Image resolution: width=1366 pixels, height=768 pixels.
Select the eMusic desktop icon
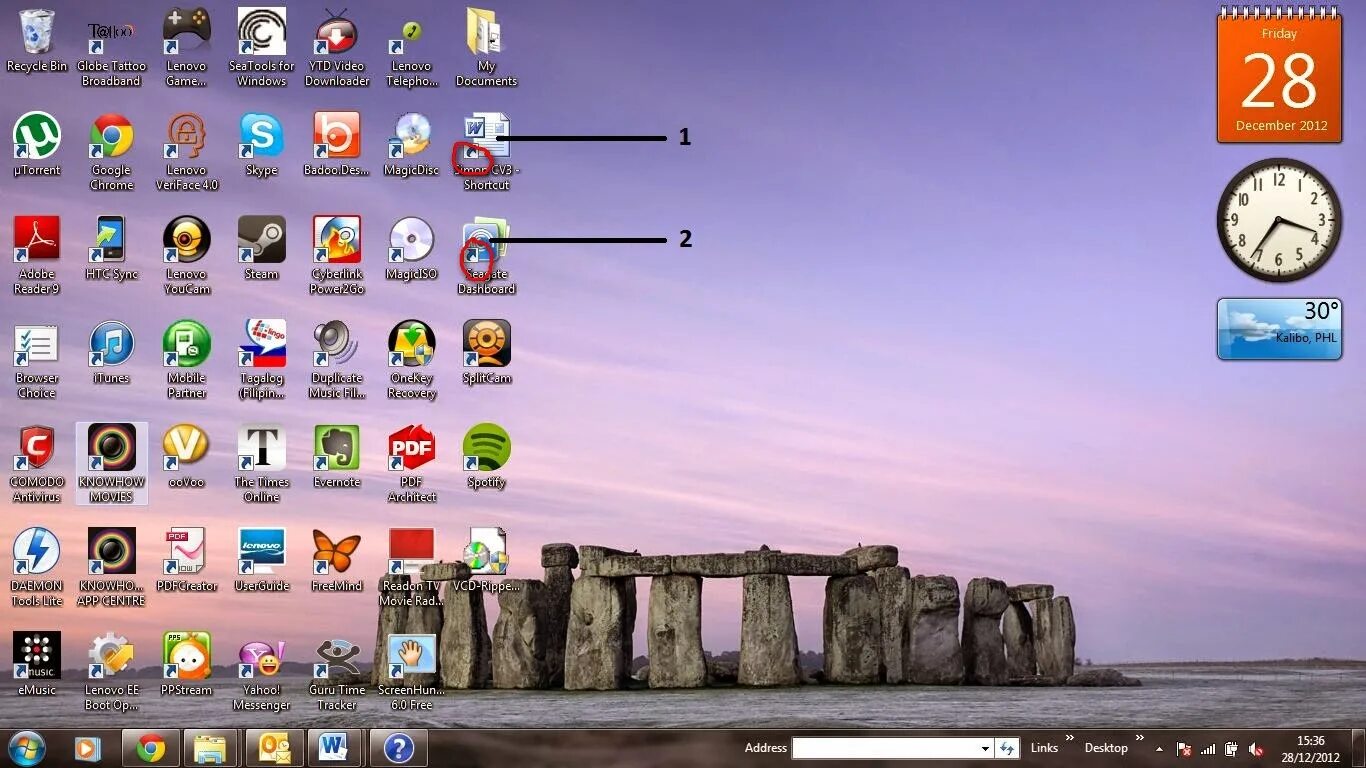[37, 656]
